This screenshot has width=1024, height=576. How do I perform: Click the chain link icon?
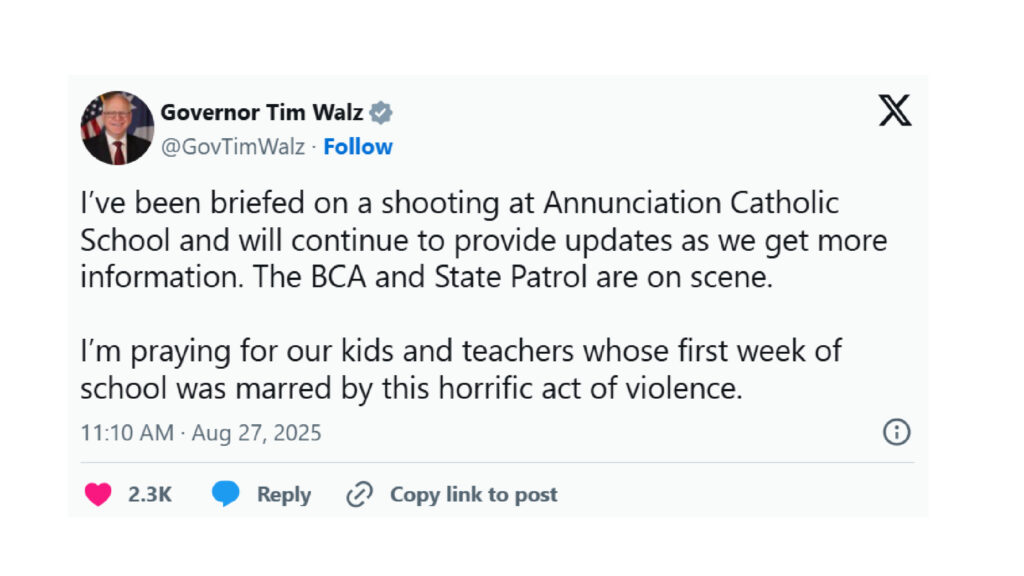coord(359,494)
